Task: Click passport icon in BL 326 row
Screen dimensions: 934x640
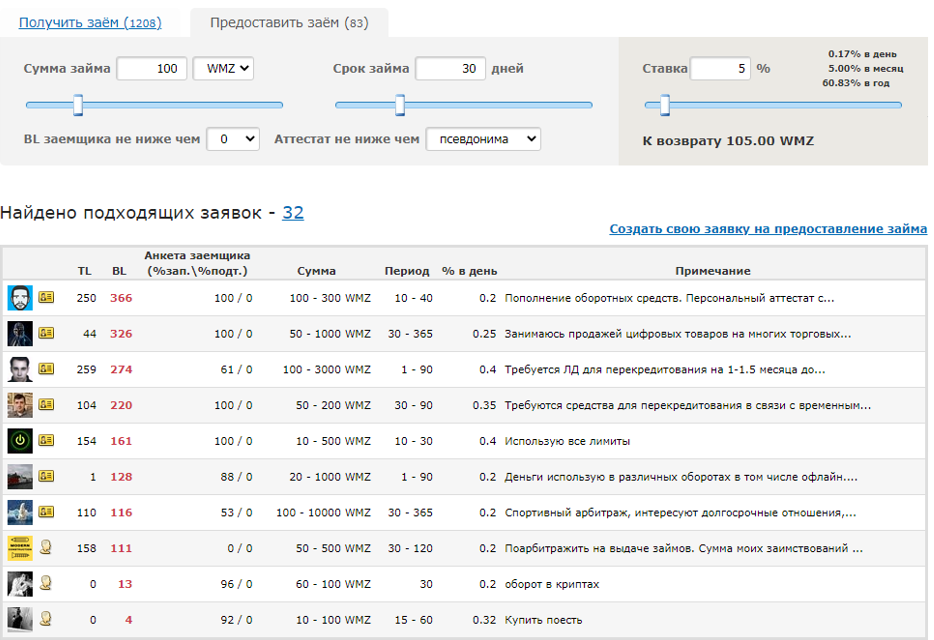Action: pyautogui.click(x=46, y=333)
